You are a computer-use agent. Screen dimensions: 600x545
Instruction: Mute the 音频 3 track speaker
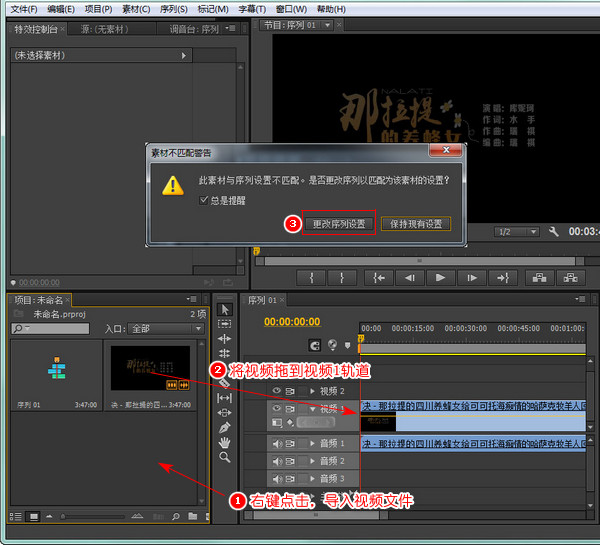click(x=277, y=479)
